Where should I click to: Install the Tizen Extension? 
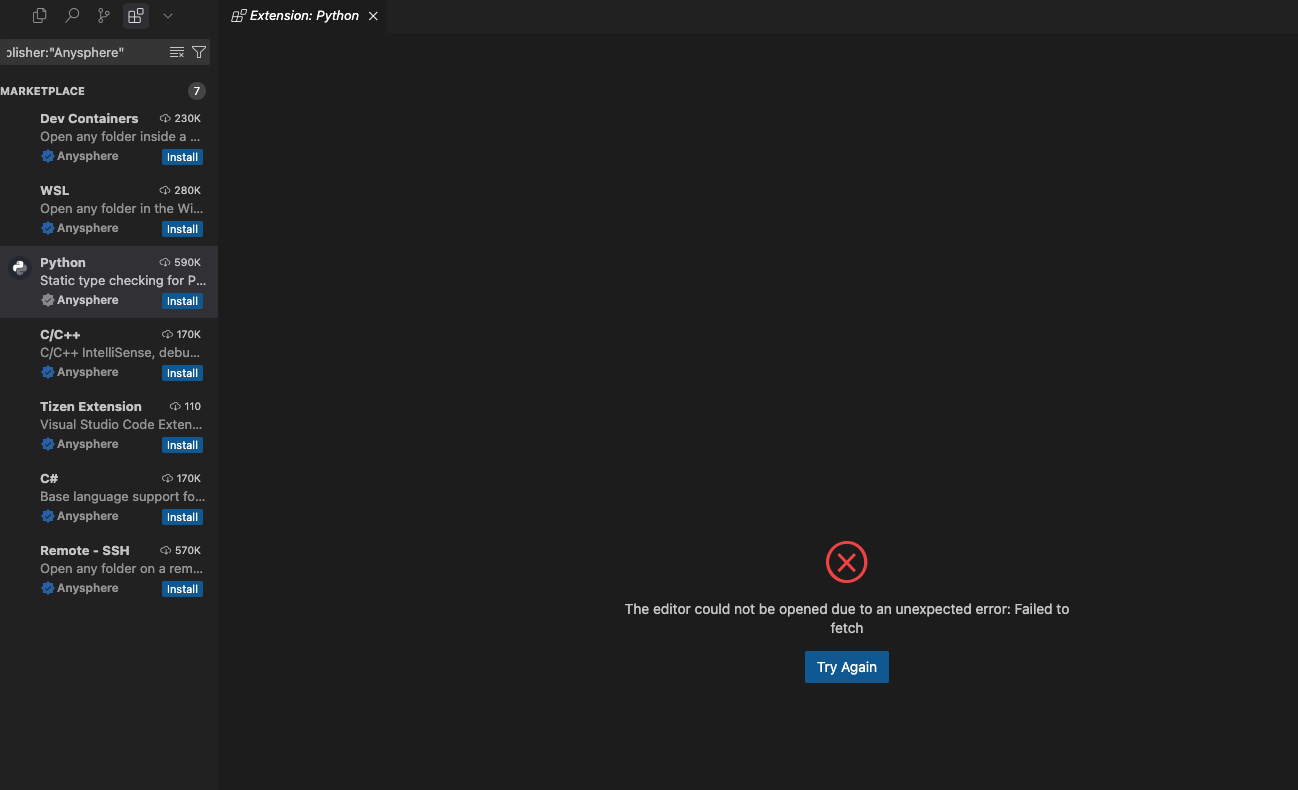click(x=182, y=445)
